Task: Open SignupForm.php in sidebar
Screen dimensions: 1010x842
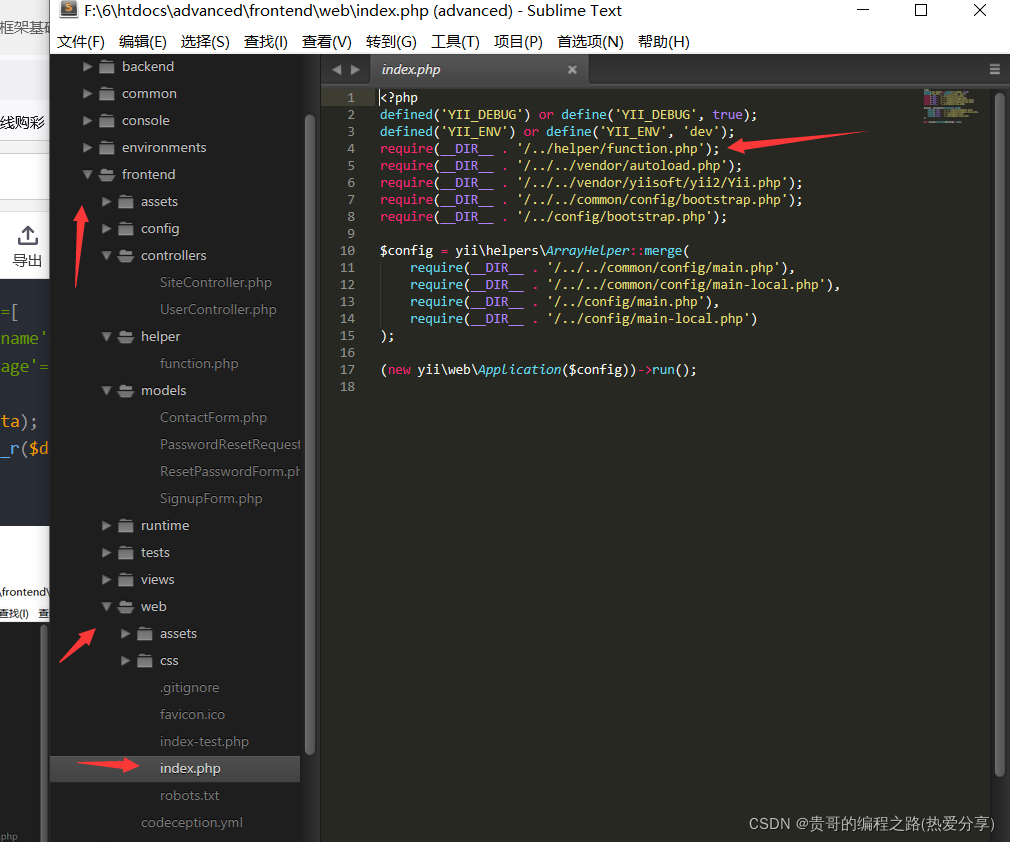Action: tap(211, 499)
